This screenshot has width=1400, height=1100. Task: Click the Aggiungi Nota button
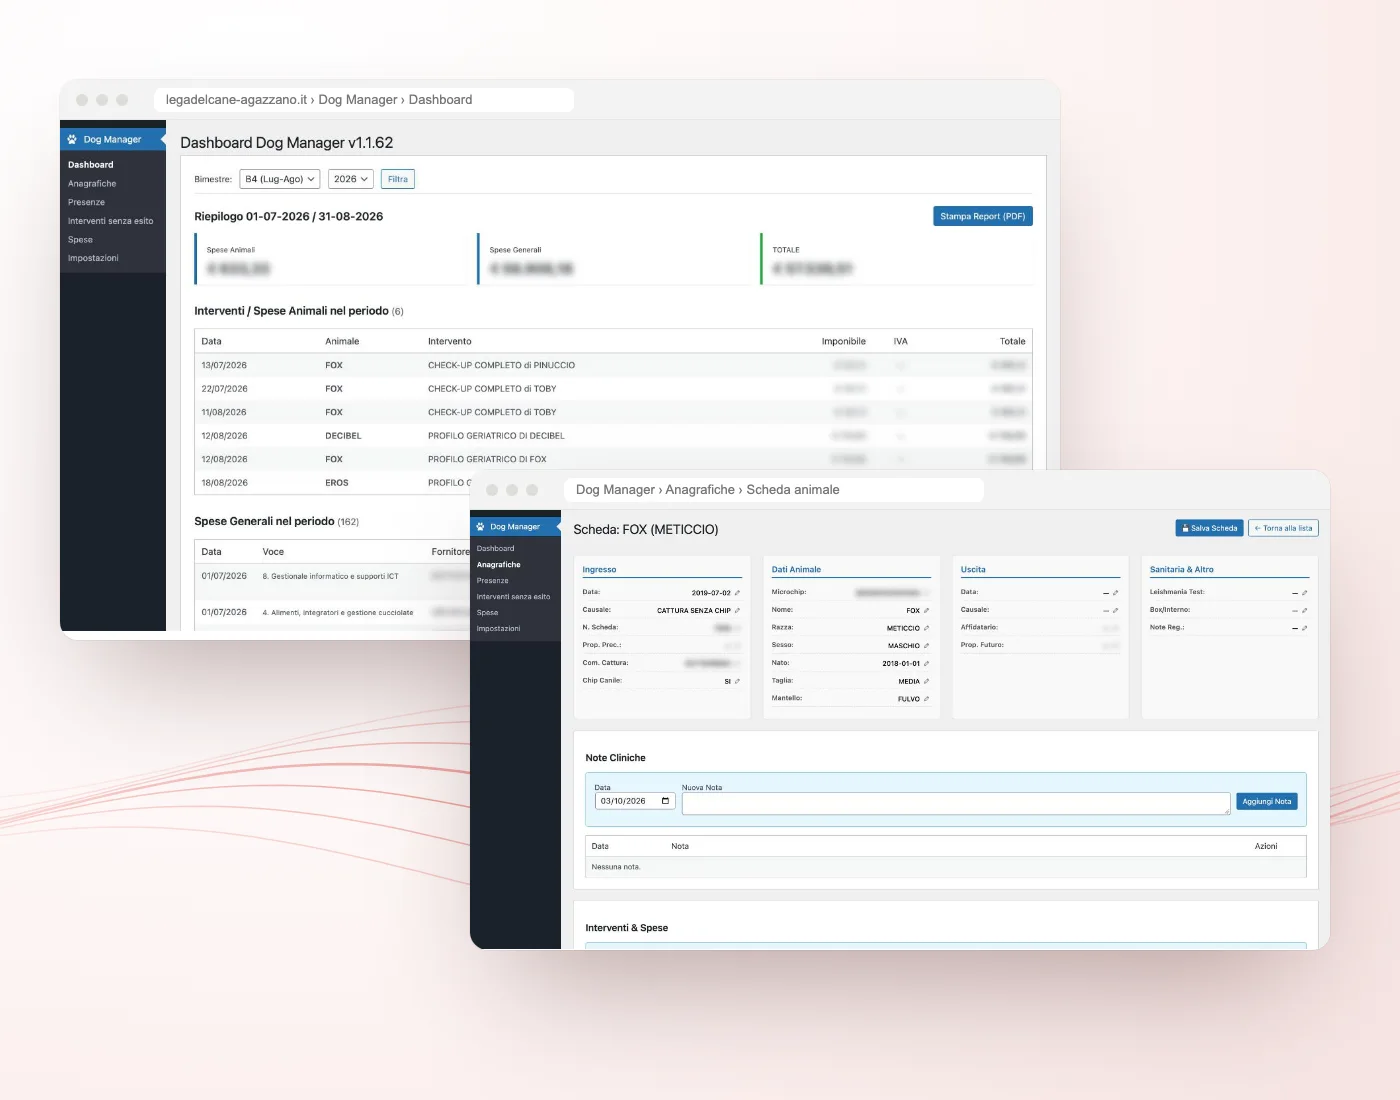coord(1267,801)
